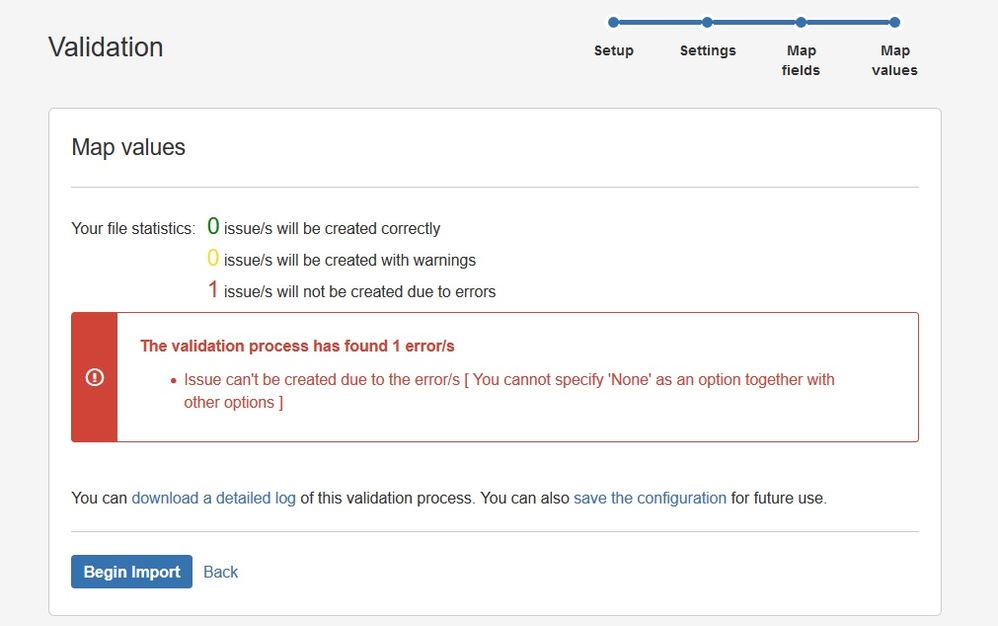This screenshot has width=998, height=626.
Task: Click the Map values step dot marker
Action: click(895, 22)
